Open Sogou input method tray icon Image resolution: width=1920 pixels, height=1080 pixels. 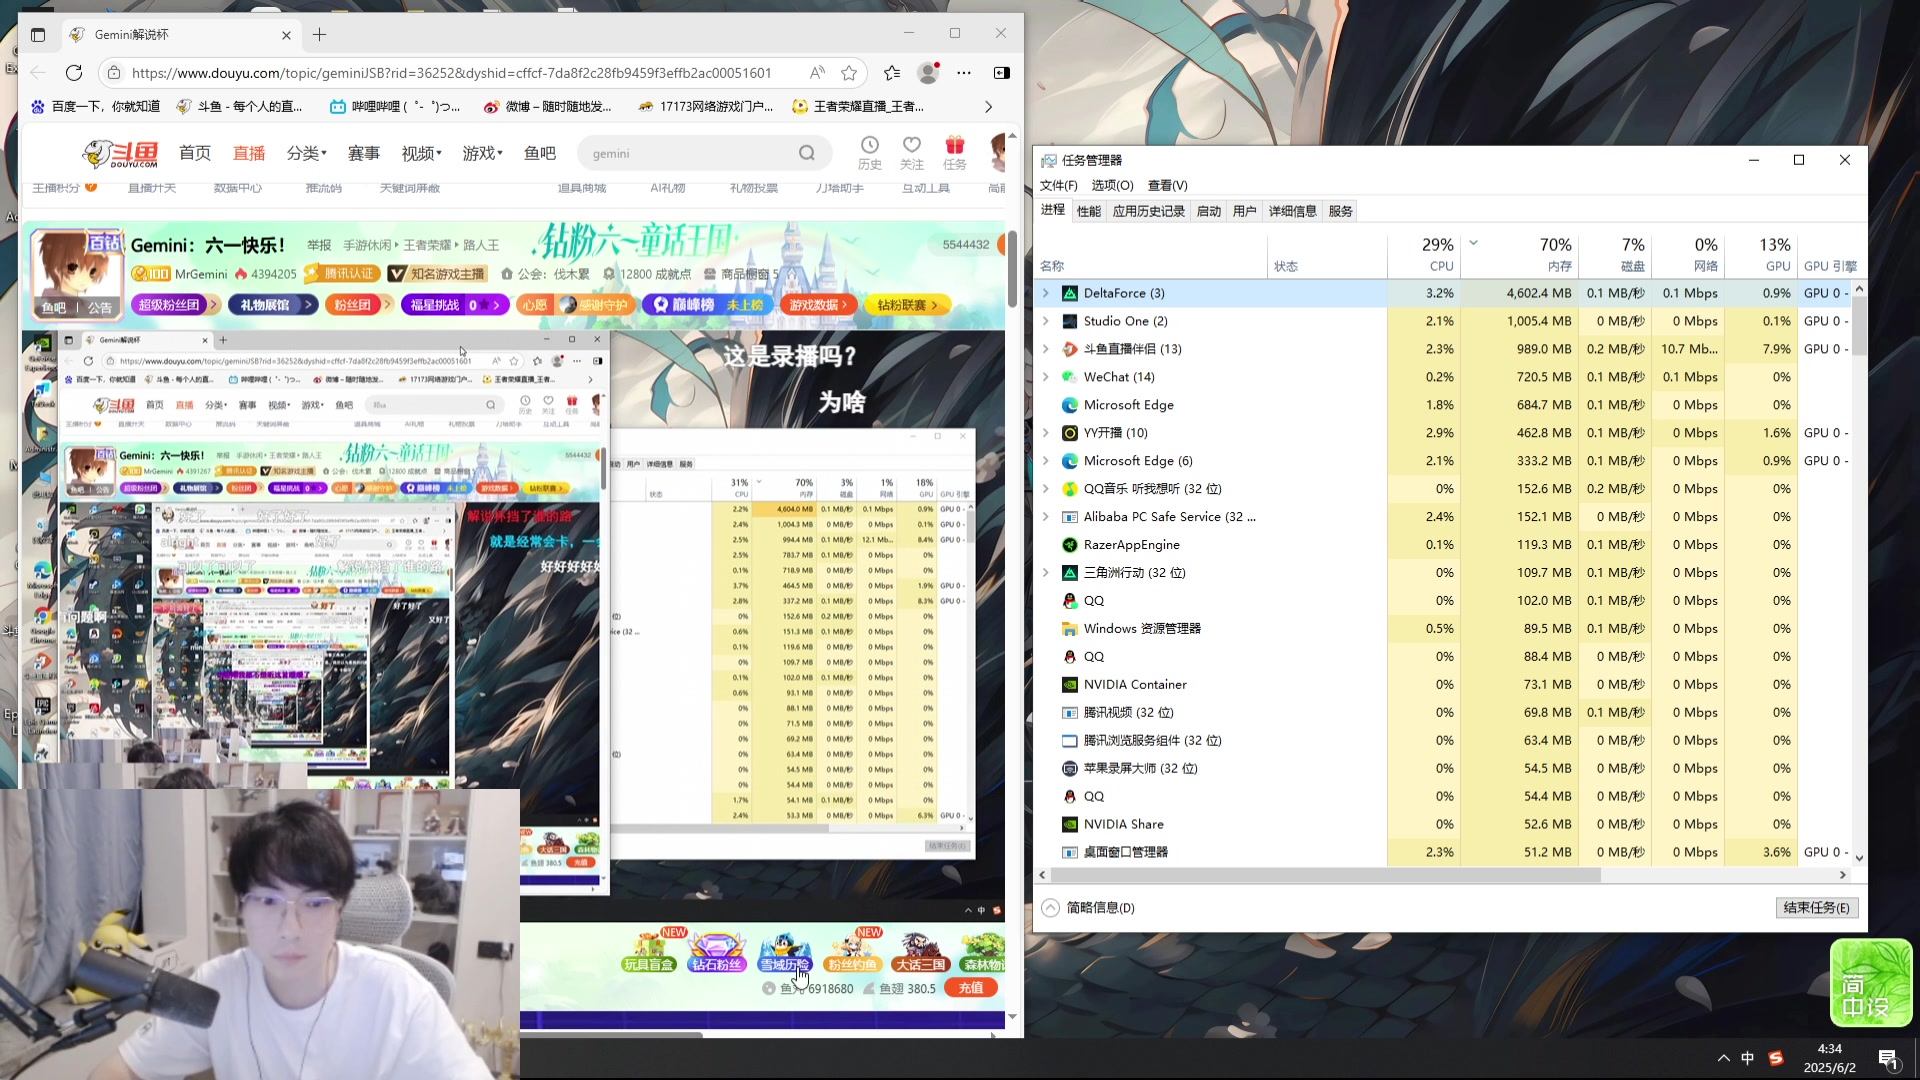point(1776,1058)
